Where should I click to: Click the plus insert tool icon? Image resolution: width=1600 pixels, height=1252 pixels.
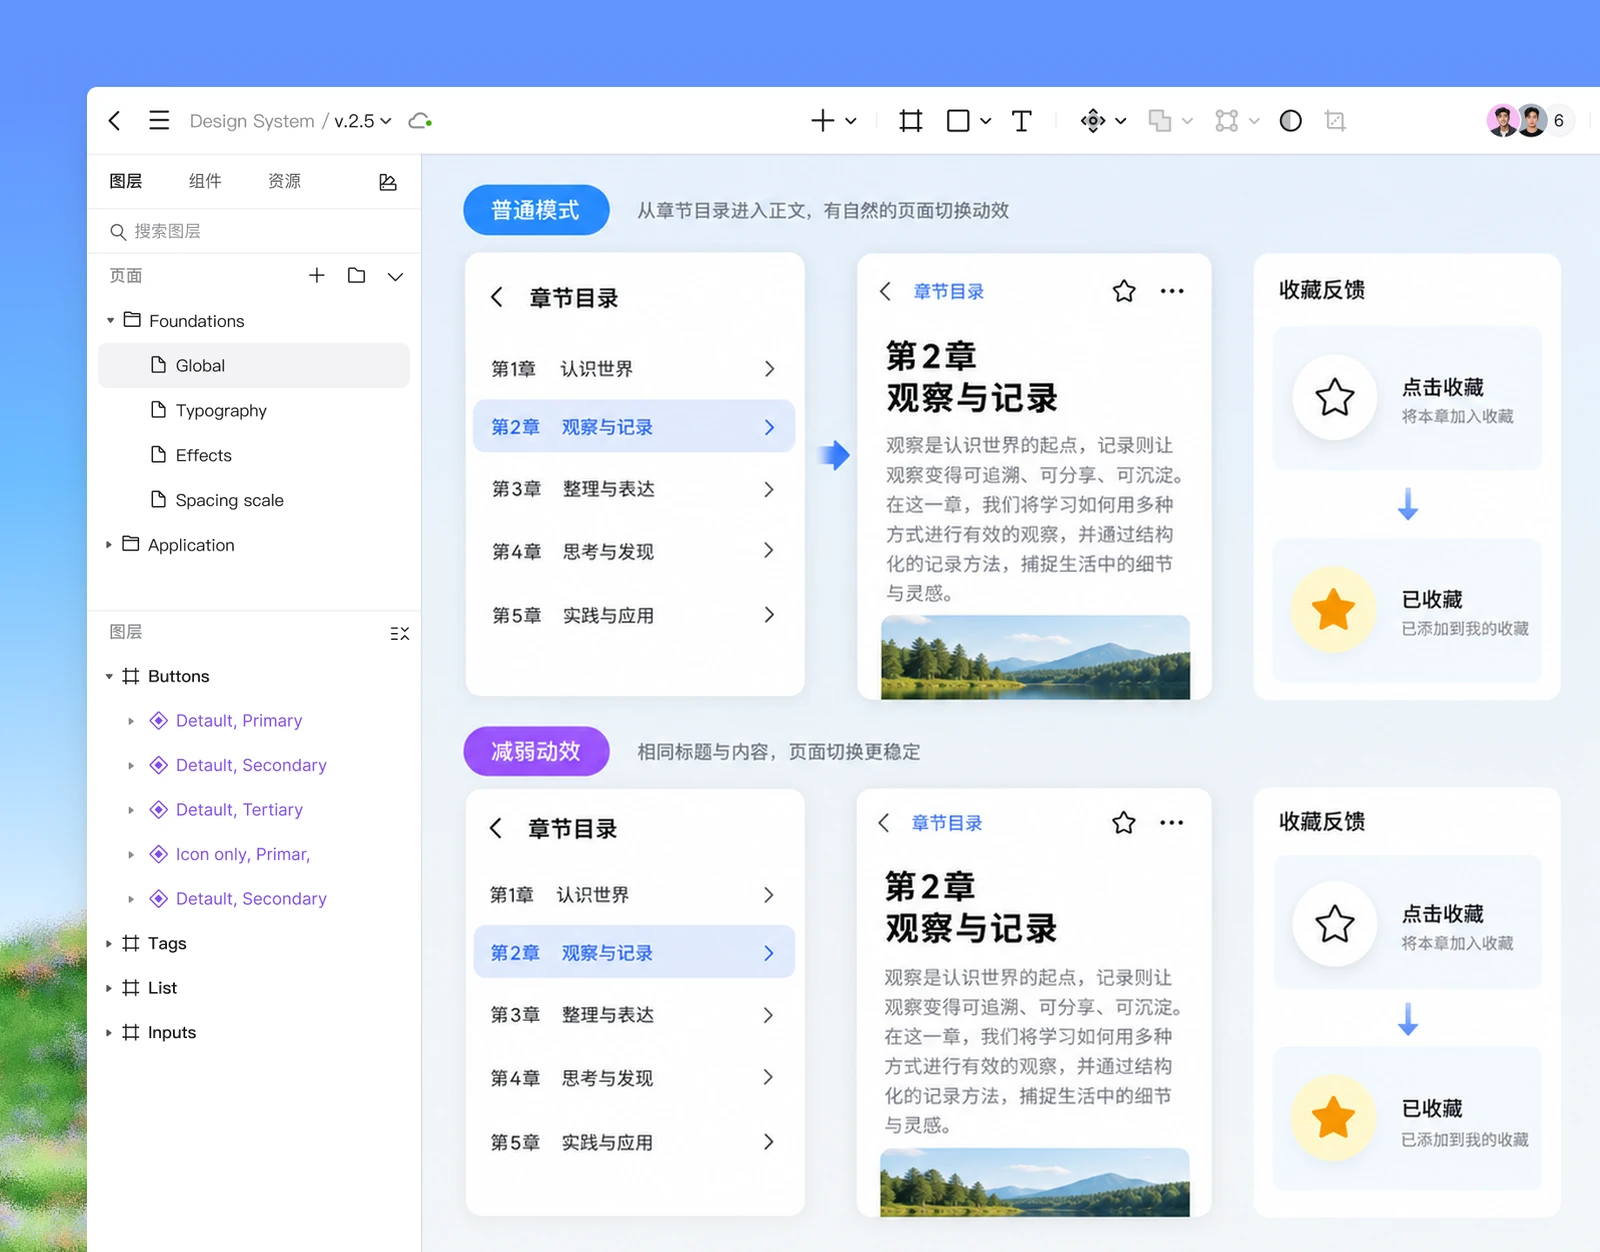tap(822, 121)
